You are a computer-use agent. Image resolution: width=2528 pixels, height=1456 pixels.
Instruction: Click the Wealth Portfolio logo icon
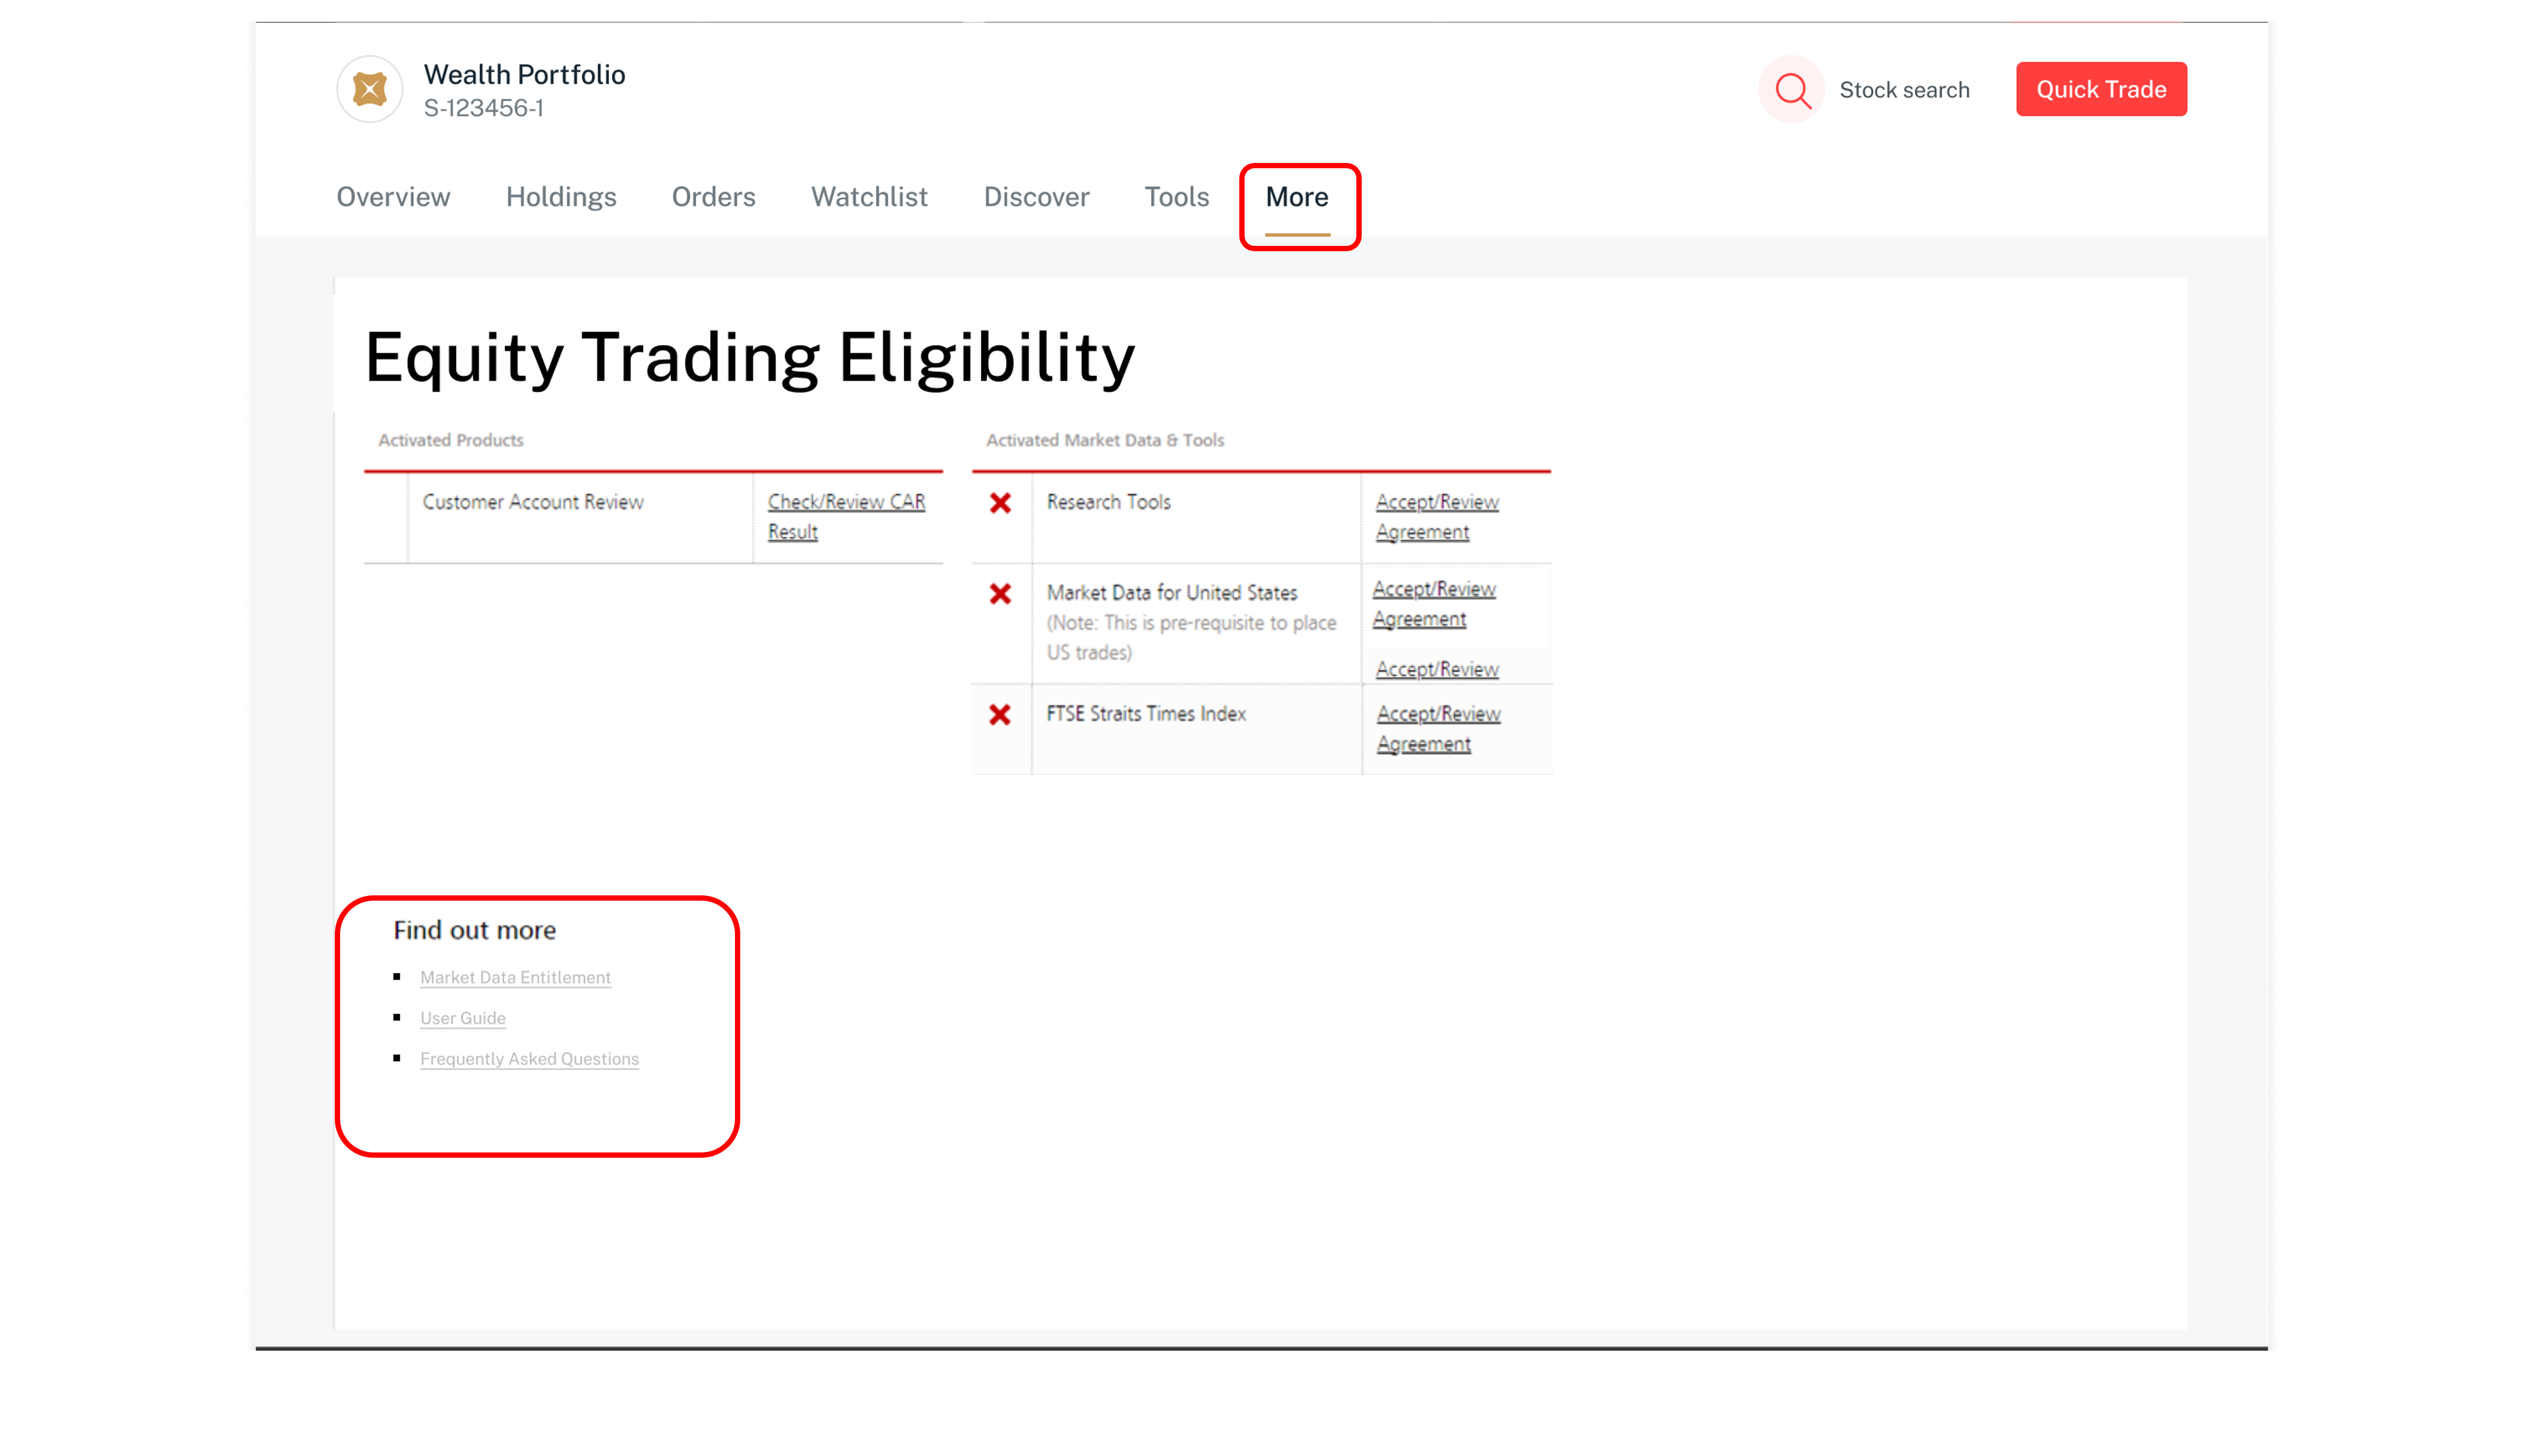(x=369, y=90)
